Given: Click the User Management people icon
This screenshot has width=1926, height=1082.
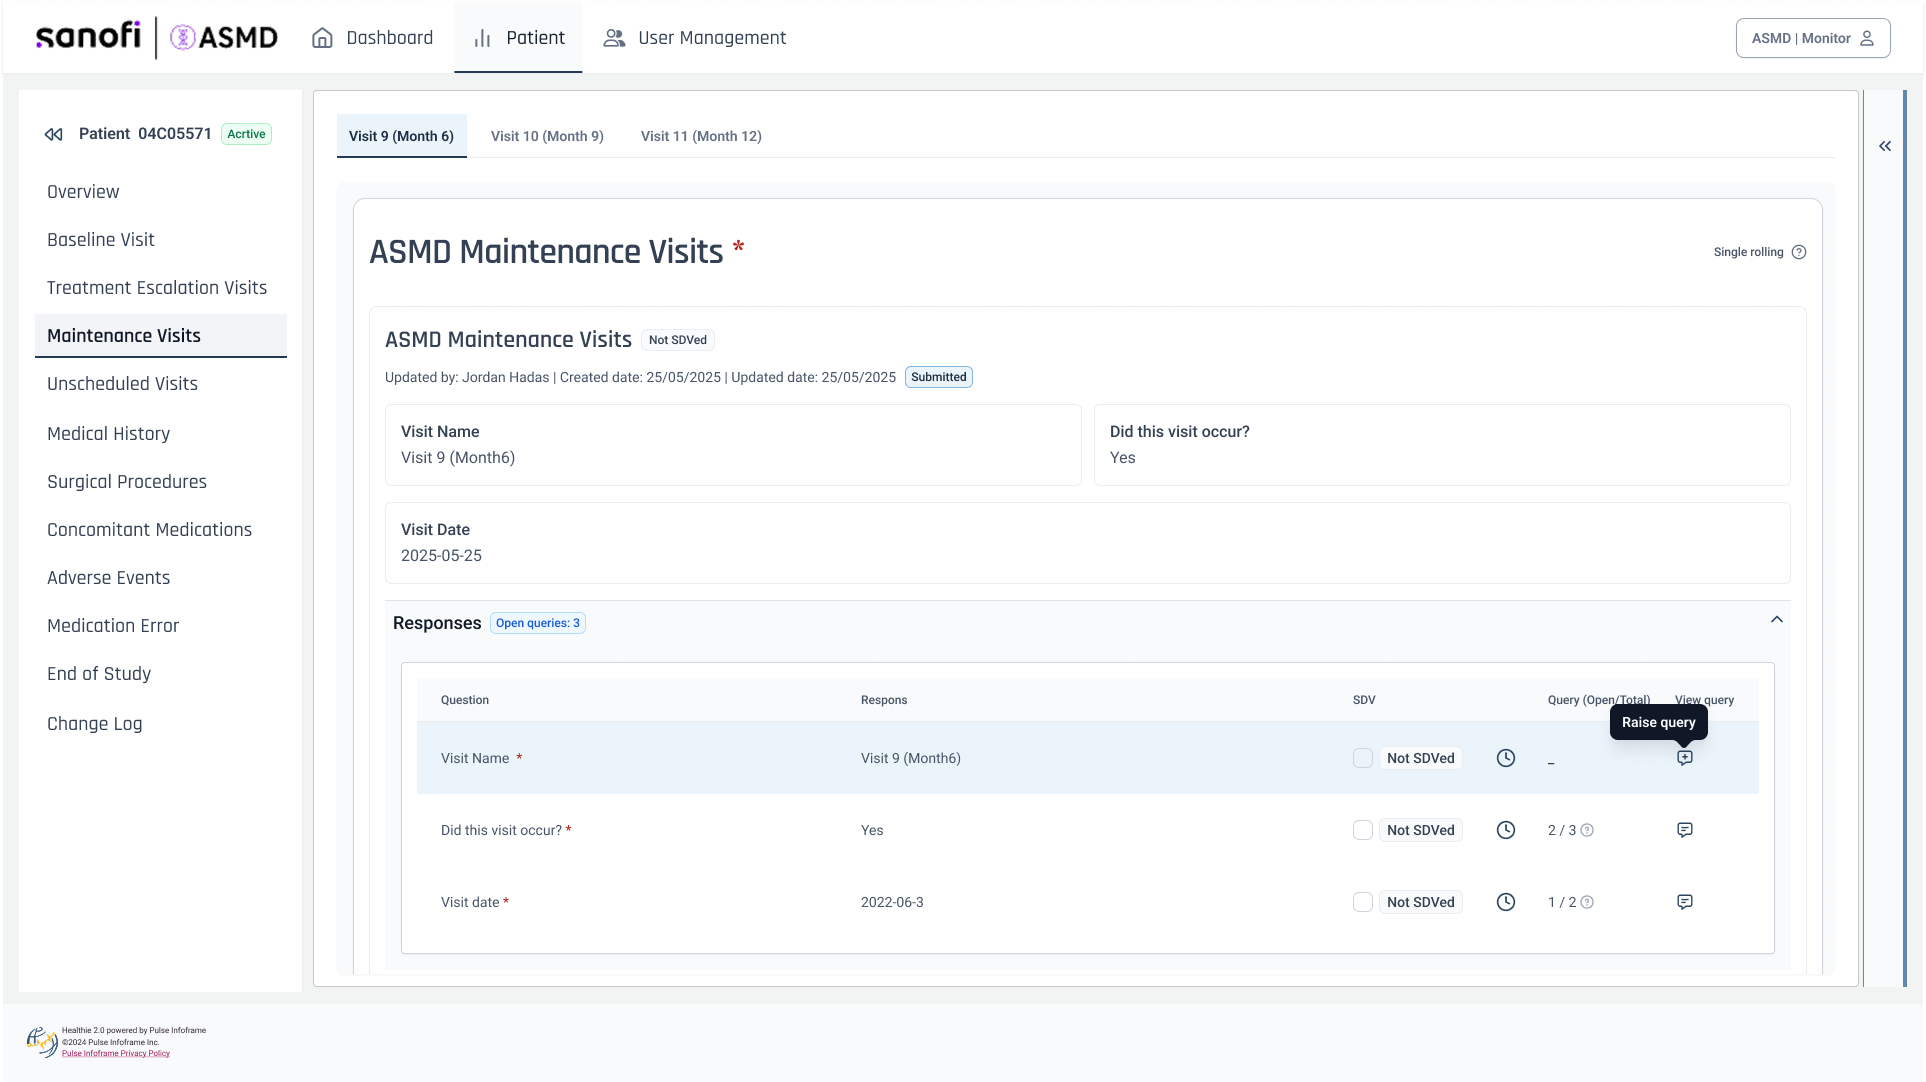Looking at the screenshot, I should coord(614,38).
